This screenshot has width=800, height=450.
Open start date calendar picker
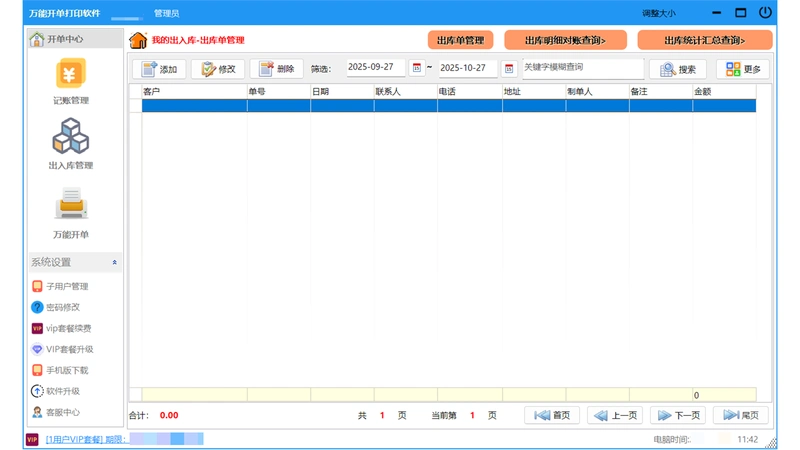[x=417, y=68]
